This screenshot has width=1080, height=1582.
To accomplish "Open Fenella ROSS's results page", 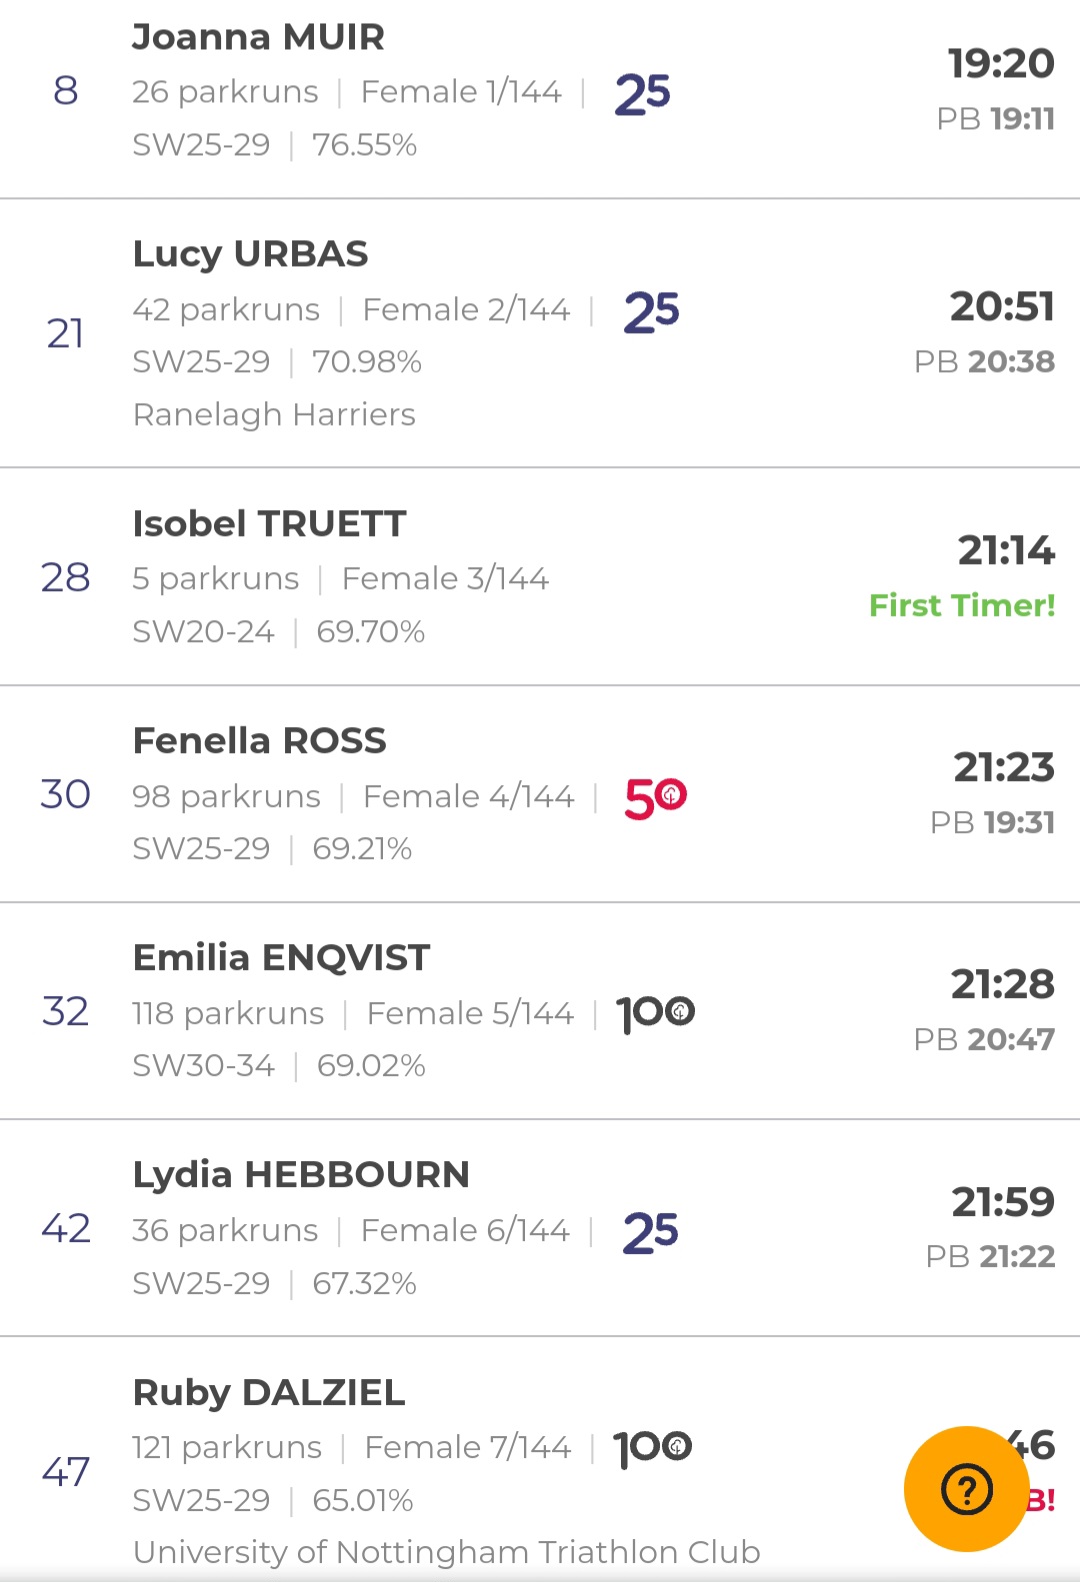I will tap(259, 741).
